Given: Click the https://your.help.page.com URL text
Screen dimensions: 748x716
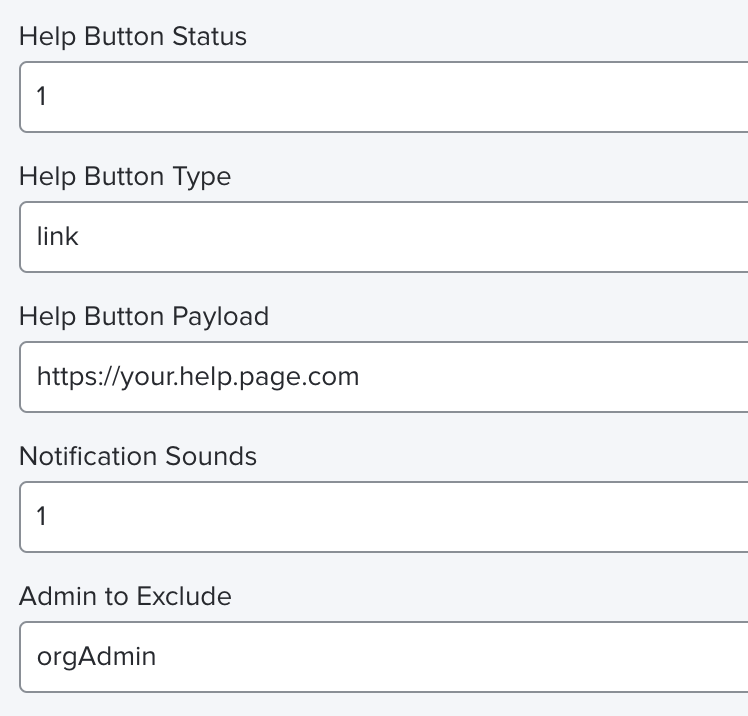Looking at the screenshot, I should pos(197,377).
